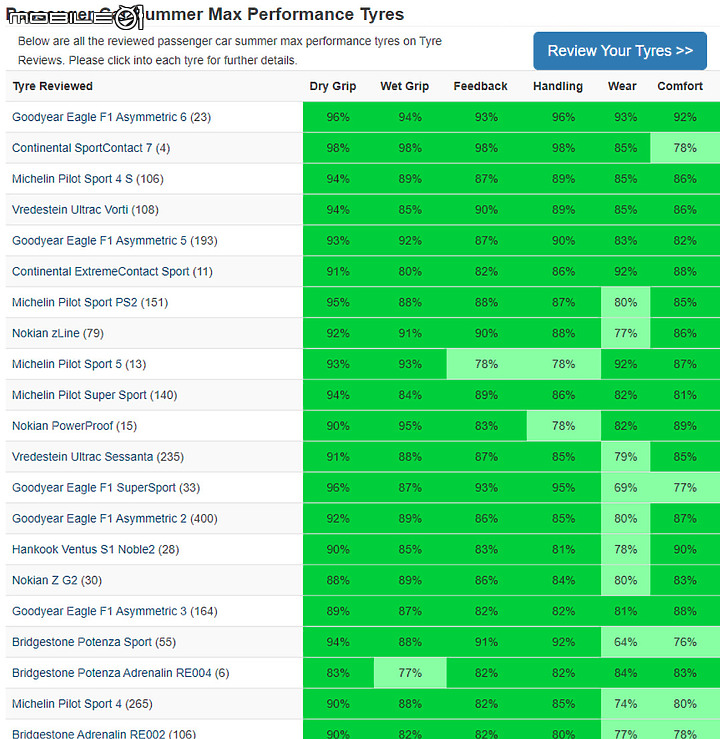Click Goodyear SuperSport comfort 77% cell

685,488
